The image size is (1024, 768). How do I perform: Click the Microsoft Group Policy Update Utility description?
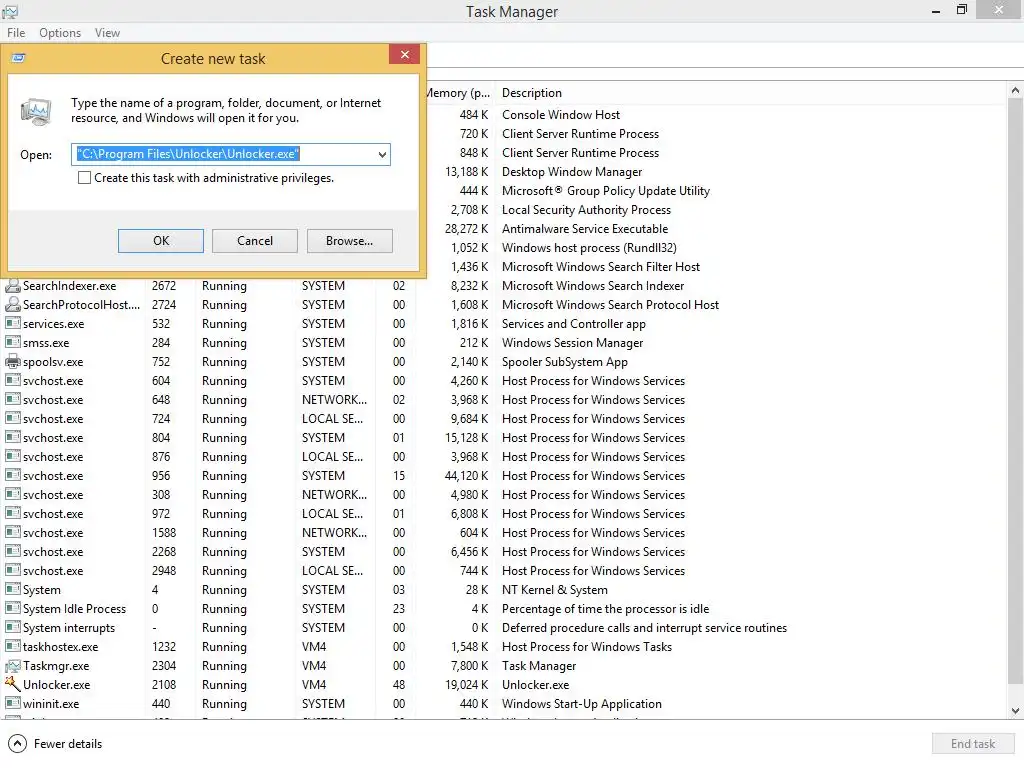(605, 191)
